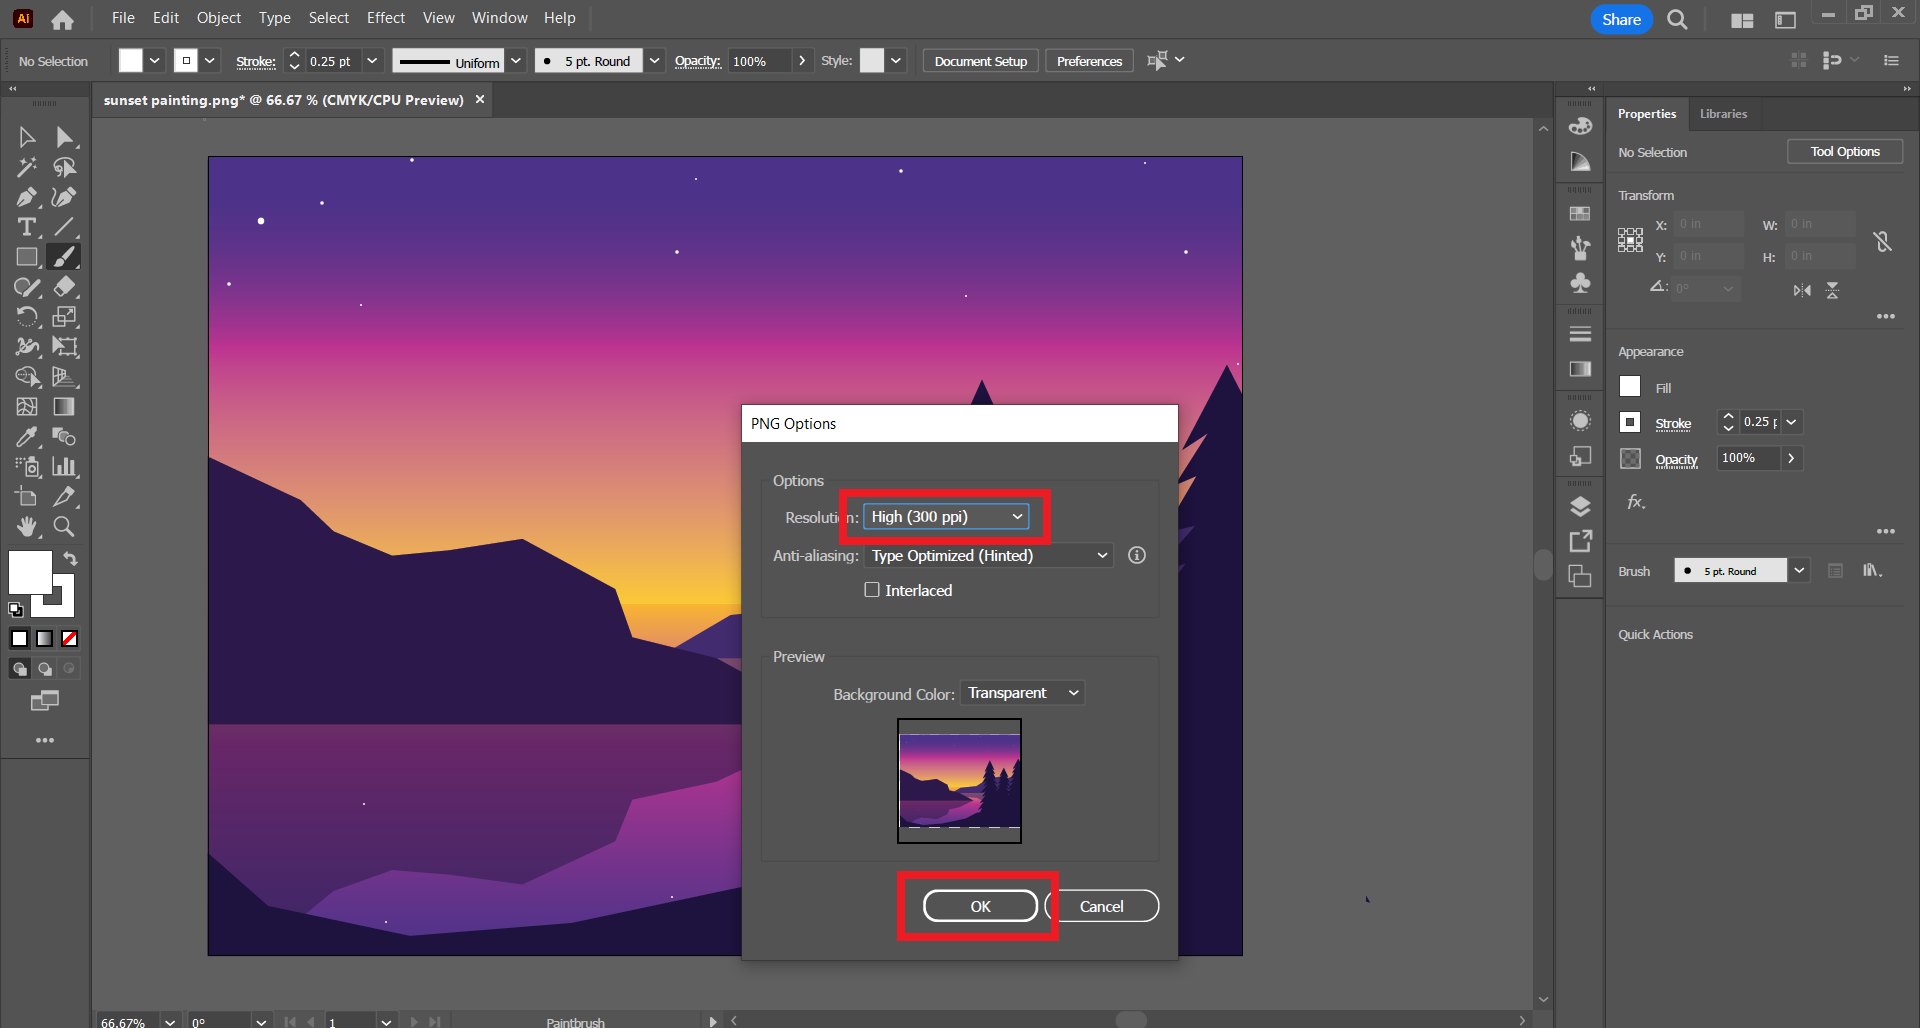Open Tool Options
Image resolution: width=1922 pixels, height=1028 pixels.
click(1845, 152)
